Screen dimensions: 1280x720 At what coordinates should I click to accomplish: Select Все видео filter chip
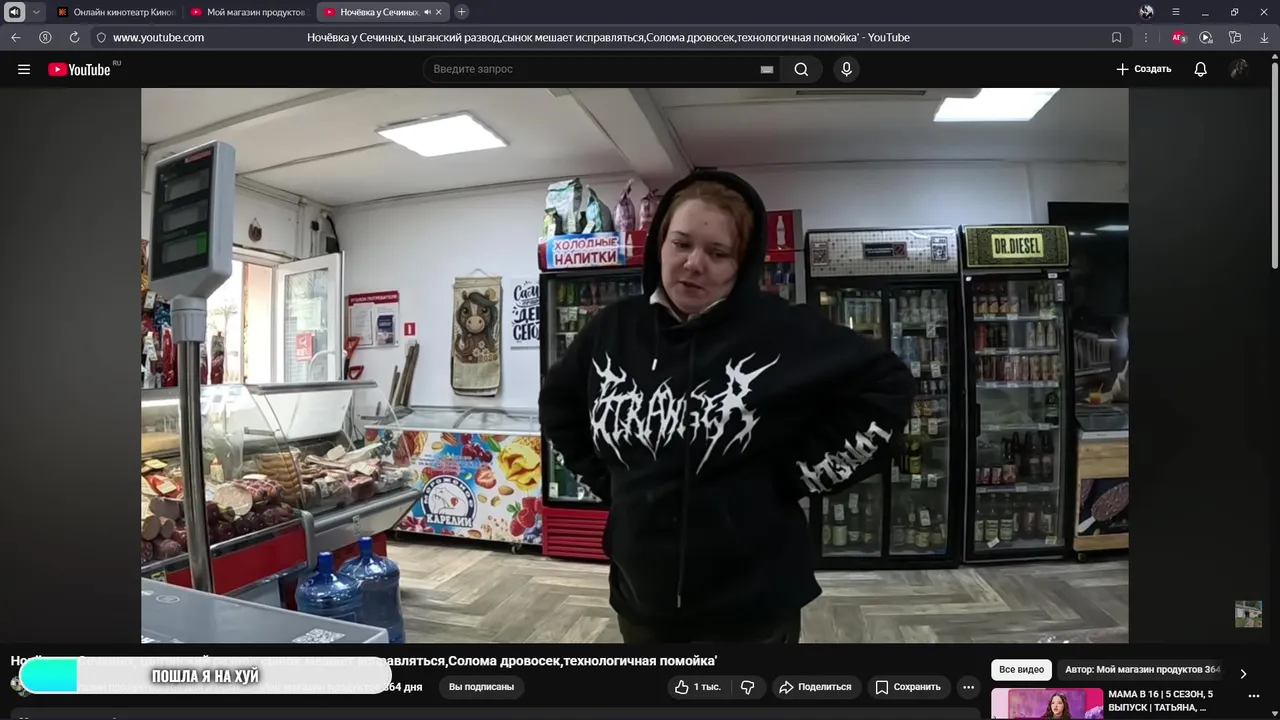click(1022, 670)
